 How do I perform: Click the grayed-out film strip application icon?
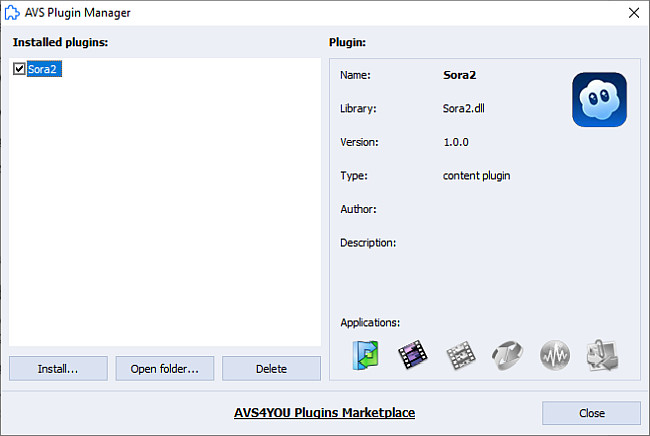click(460, 355)
